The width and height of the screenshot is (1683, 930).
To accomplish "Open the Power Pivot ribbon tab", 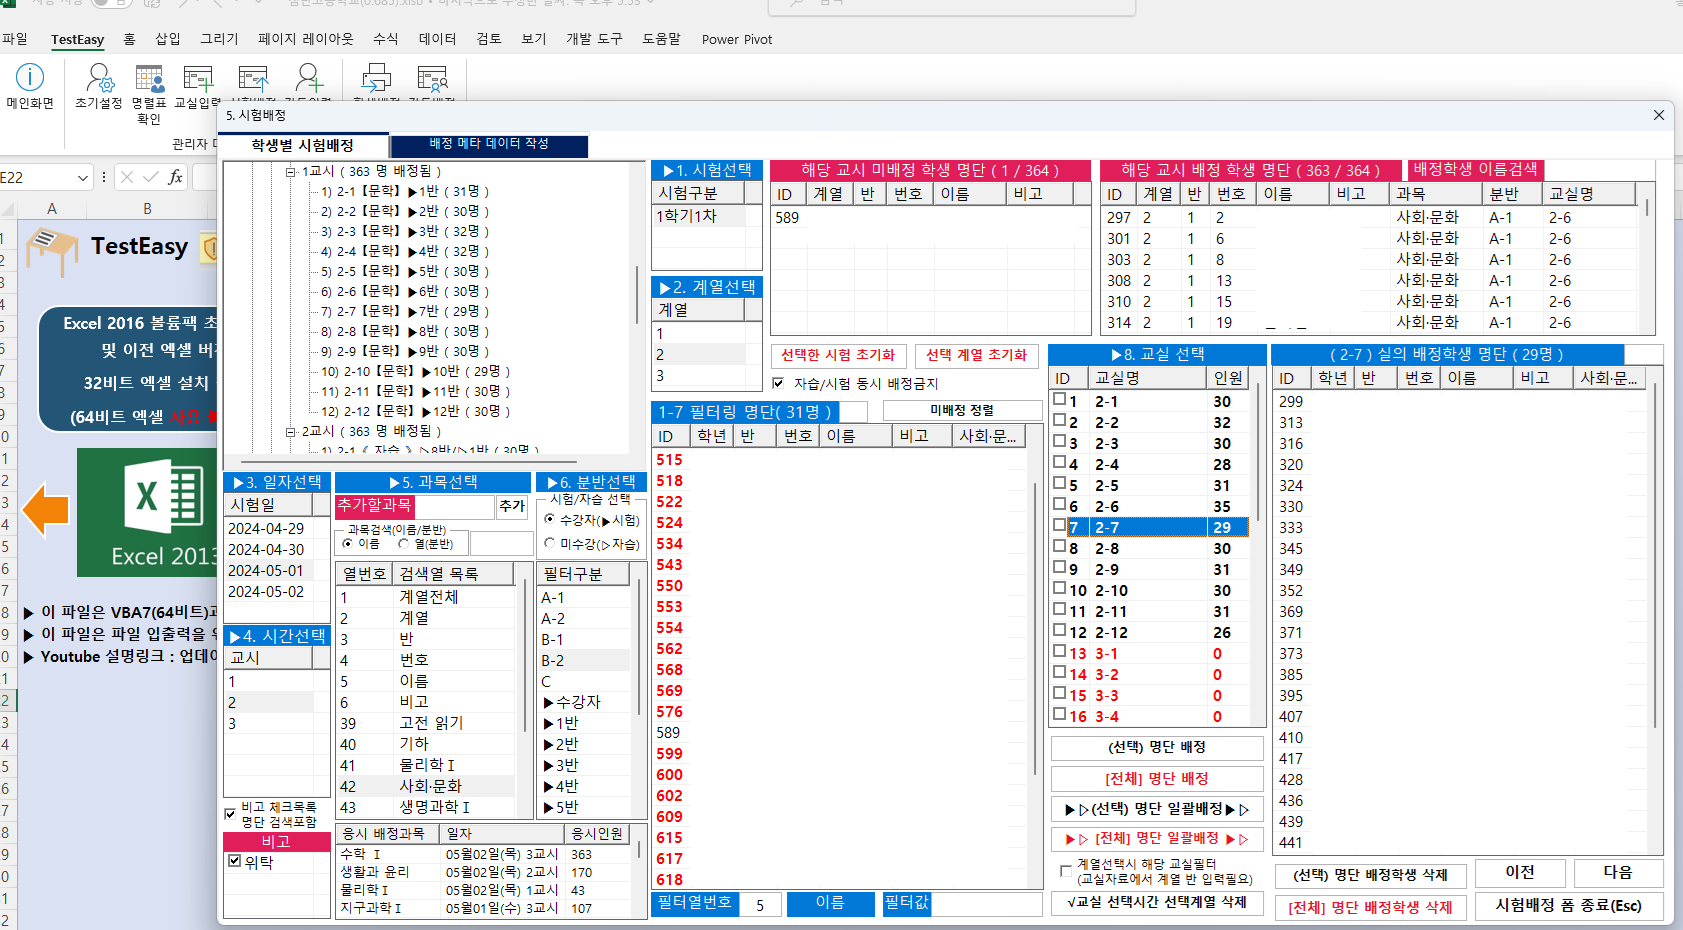I will click(736, 39).
